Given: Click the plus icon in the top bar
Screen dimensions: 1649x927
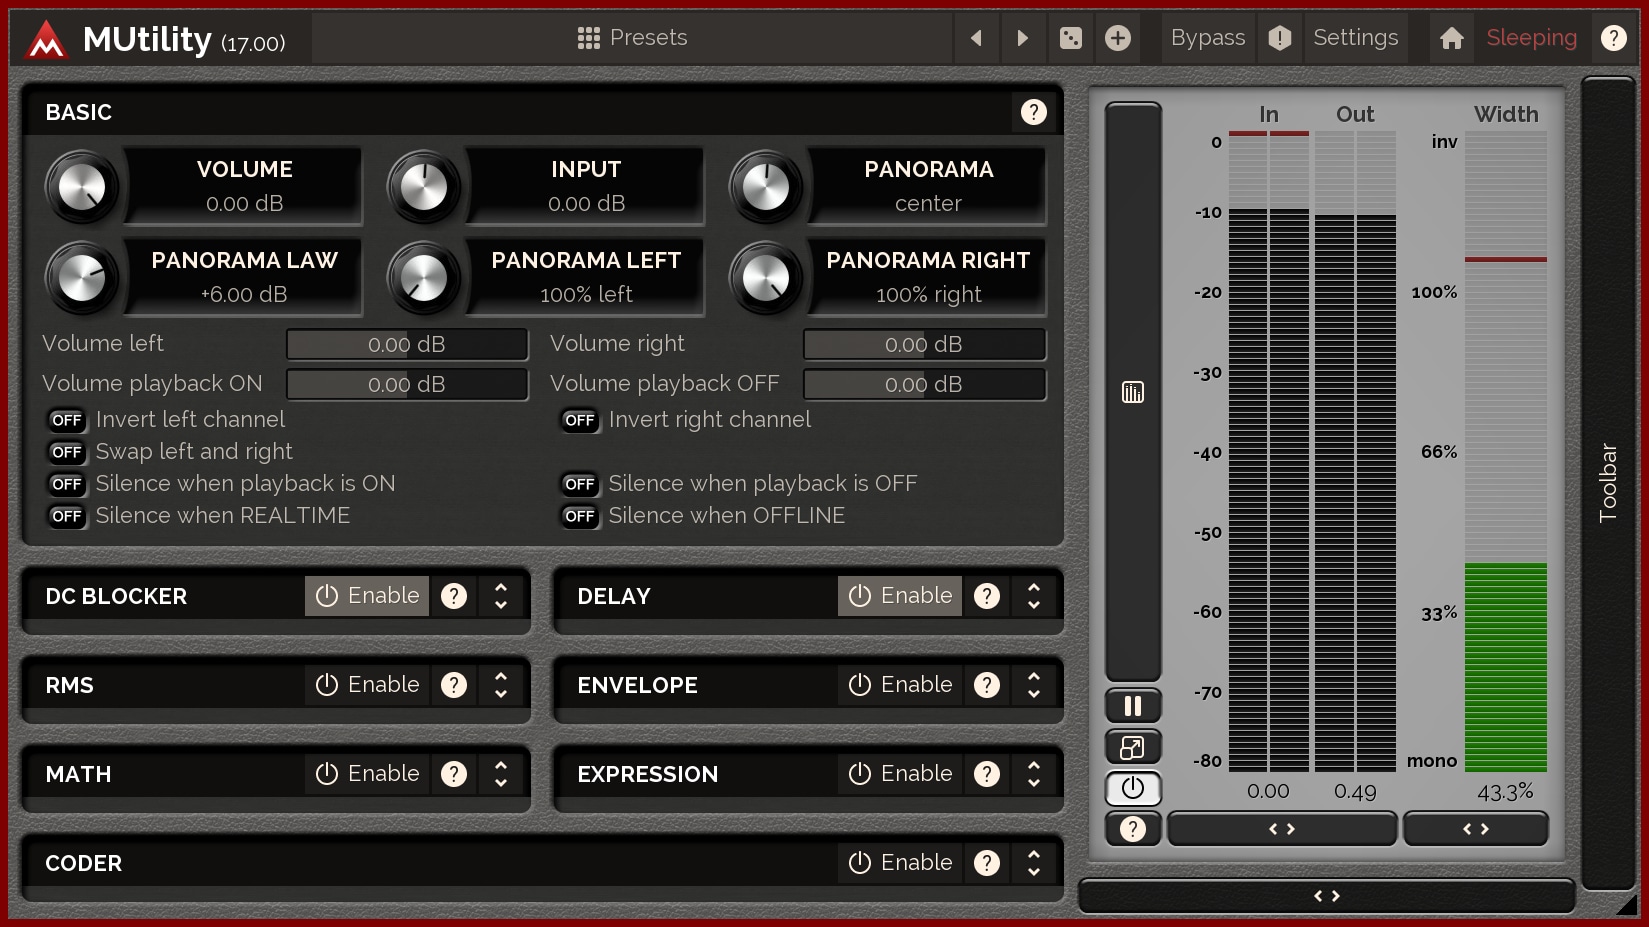Looking at the screenshot, I should 1117,38.
